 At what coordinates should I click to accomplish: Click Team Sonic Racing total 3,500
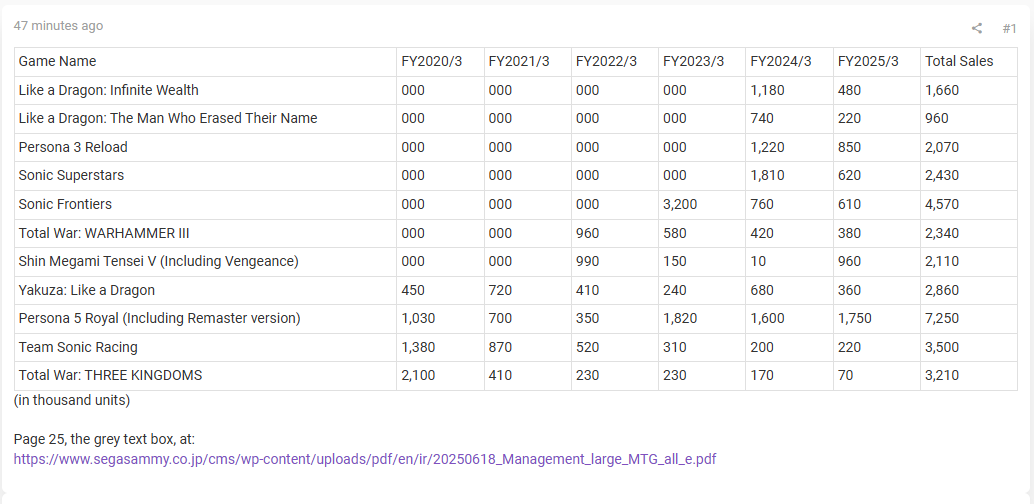pyautogui.click(x=969, y=347)
